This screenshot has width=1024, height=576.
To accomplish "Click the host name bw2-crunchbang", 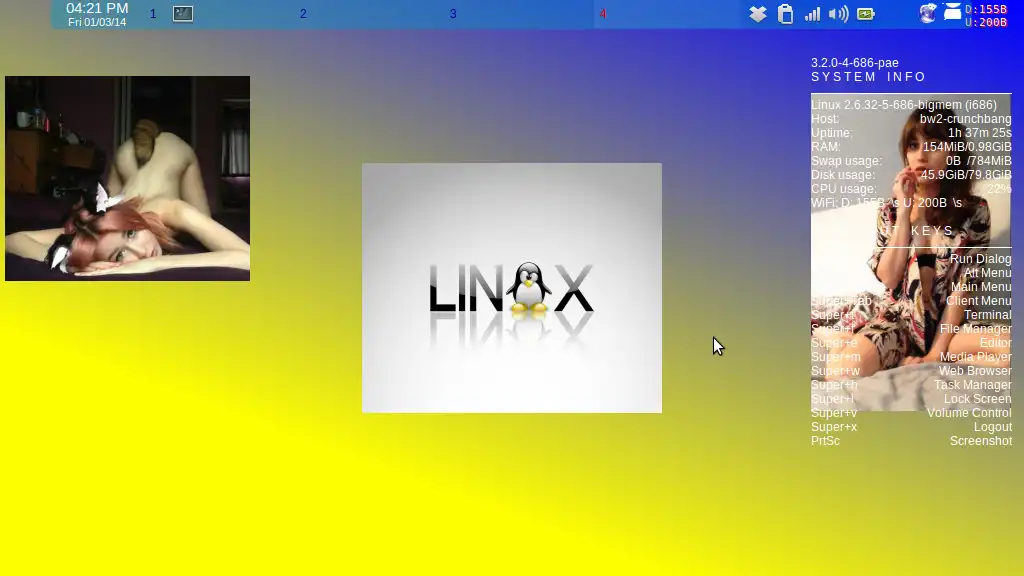I will pyautogui.click(x=965, y=119).
